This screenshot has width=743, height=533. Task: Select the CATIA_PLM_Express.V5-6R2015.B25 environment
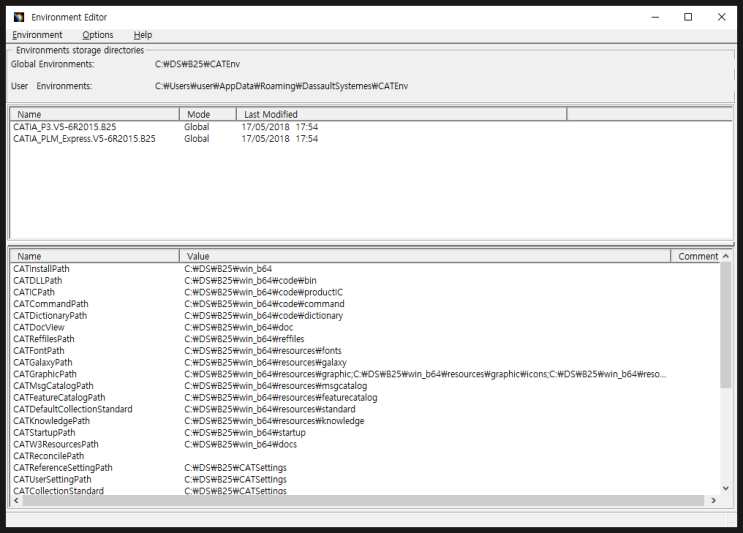pyautogui.click(x=84, y=139)
